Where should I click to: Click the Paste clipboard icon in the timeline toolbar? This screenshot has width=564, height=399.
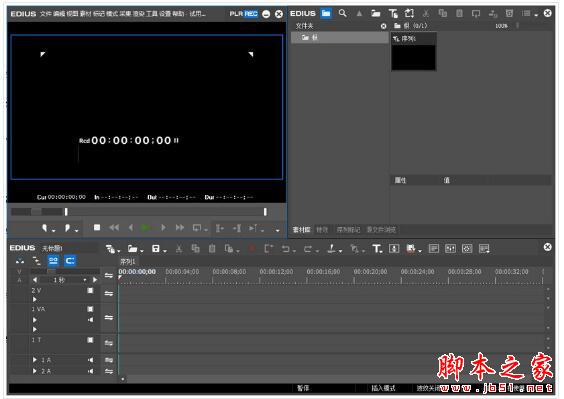point(212,248)
